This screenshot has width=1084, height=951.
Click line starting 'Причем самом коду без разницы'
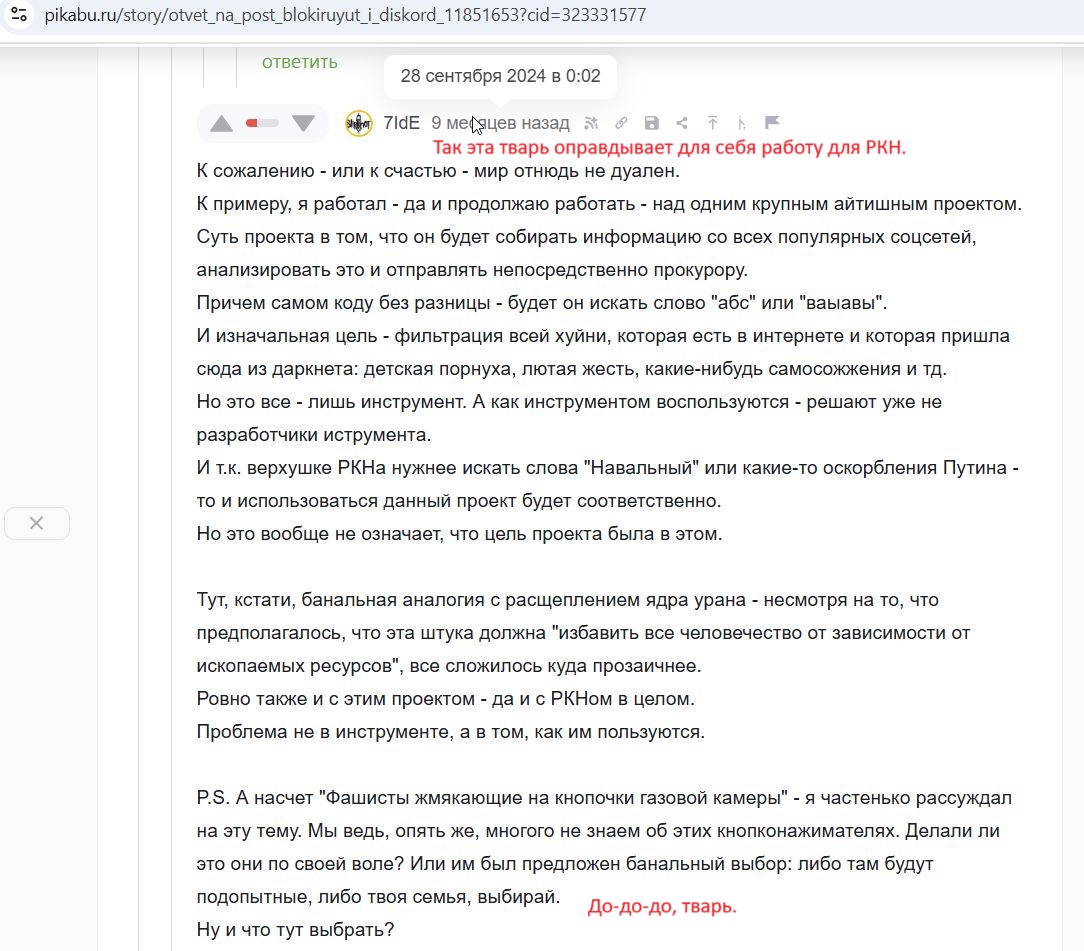(541, 303)
